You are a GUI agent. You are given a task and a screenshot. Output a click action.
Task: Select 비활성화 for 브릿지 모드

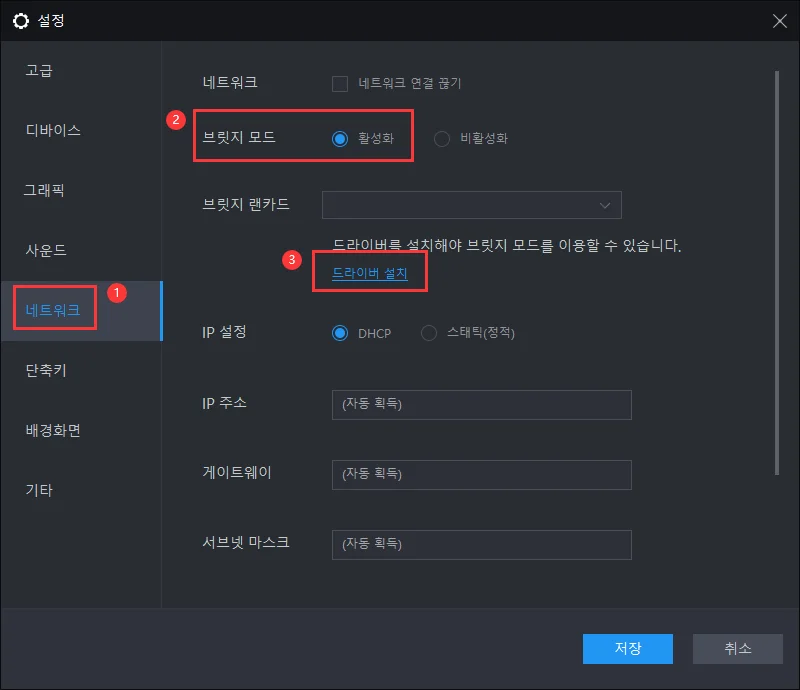tap(442, 138)
